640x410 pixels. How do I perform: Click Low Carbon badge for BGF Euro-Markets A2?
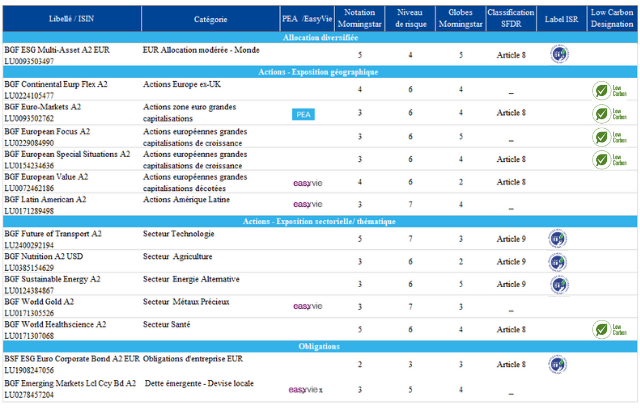pos(610,114)
